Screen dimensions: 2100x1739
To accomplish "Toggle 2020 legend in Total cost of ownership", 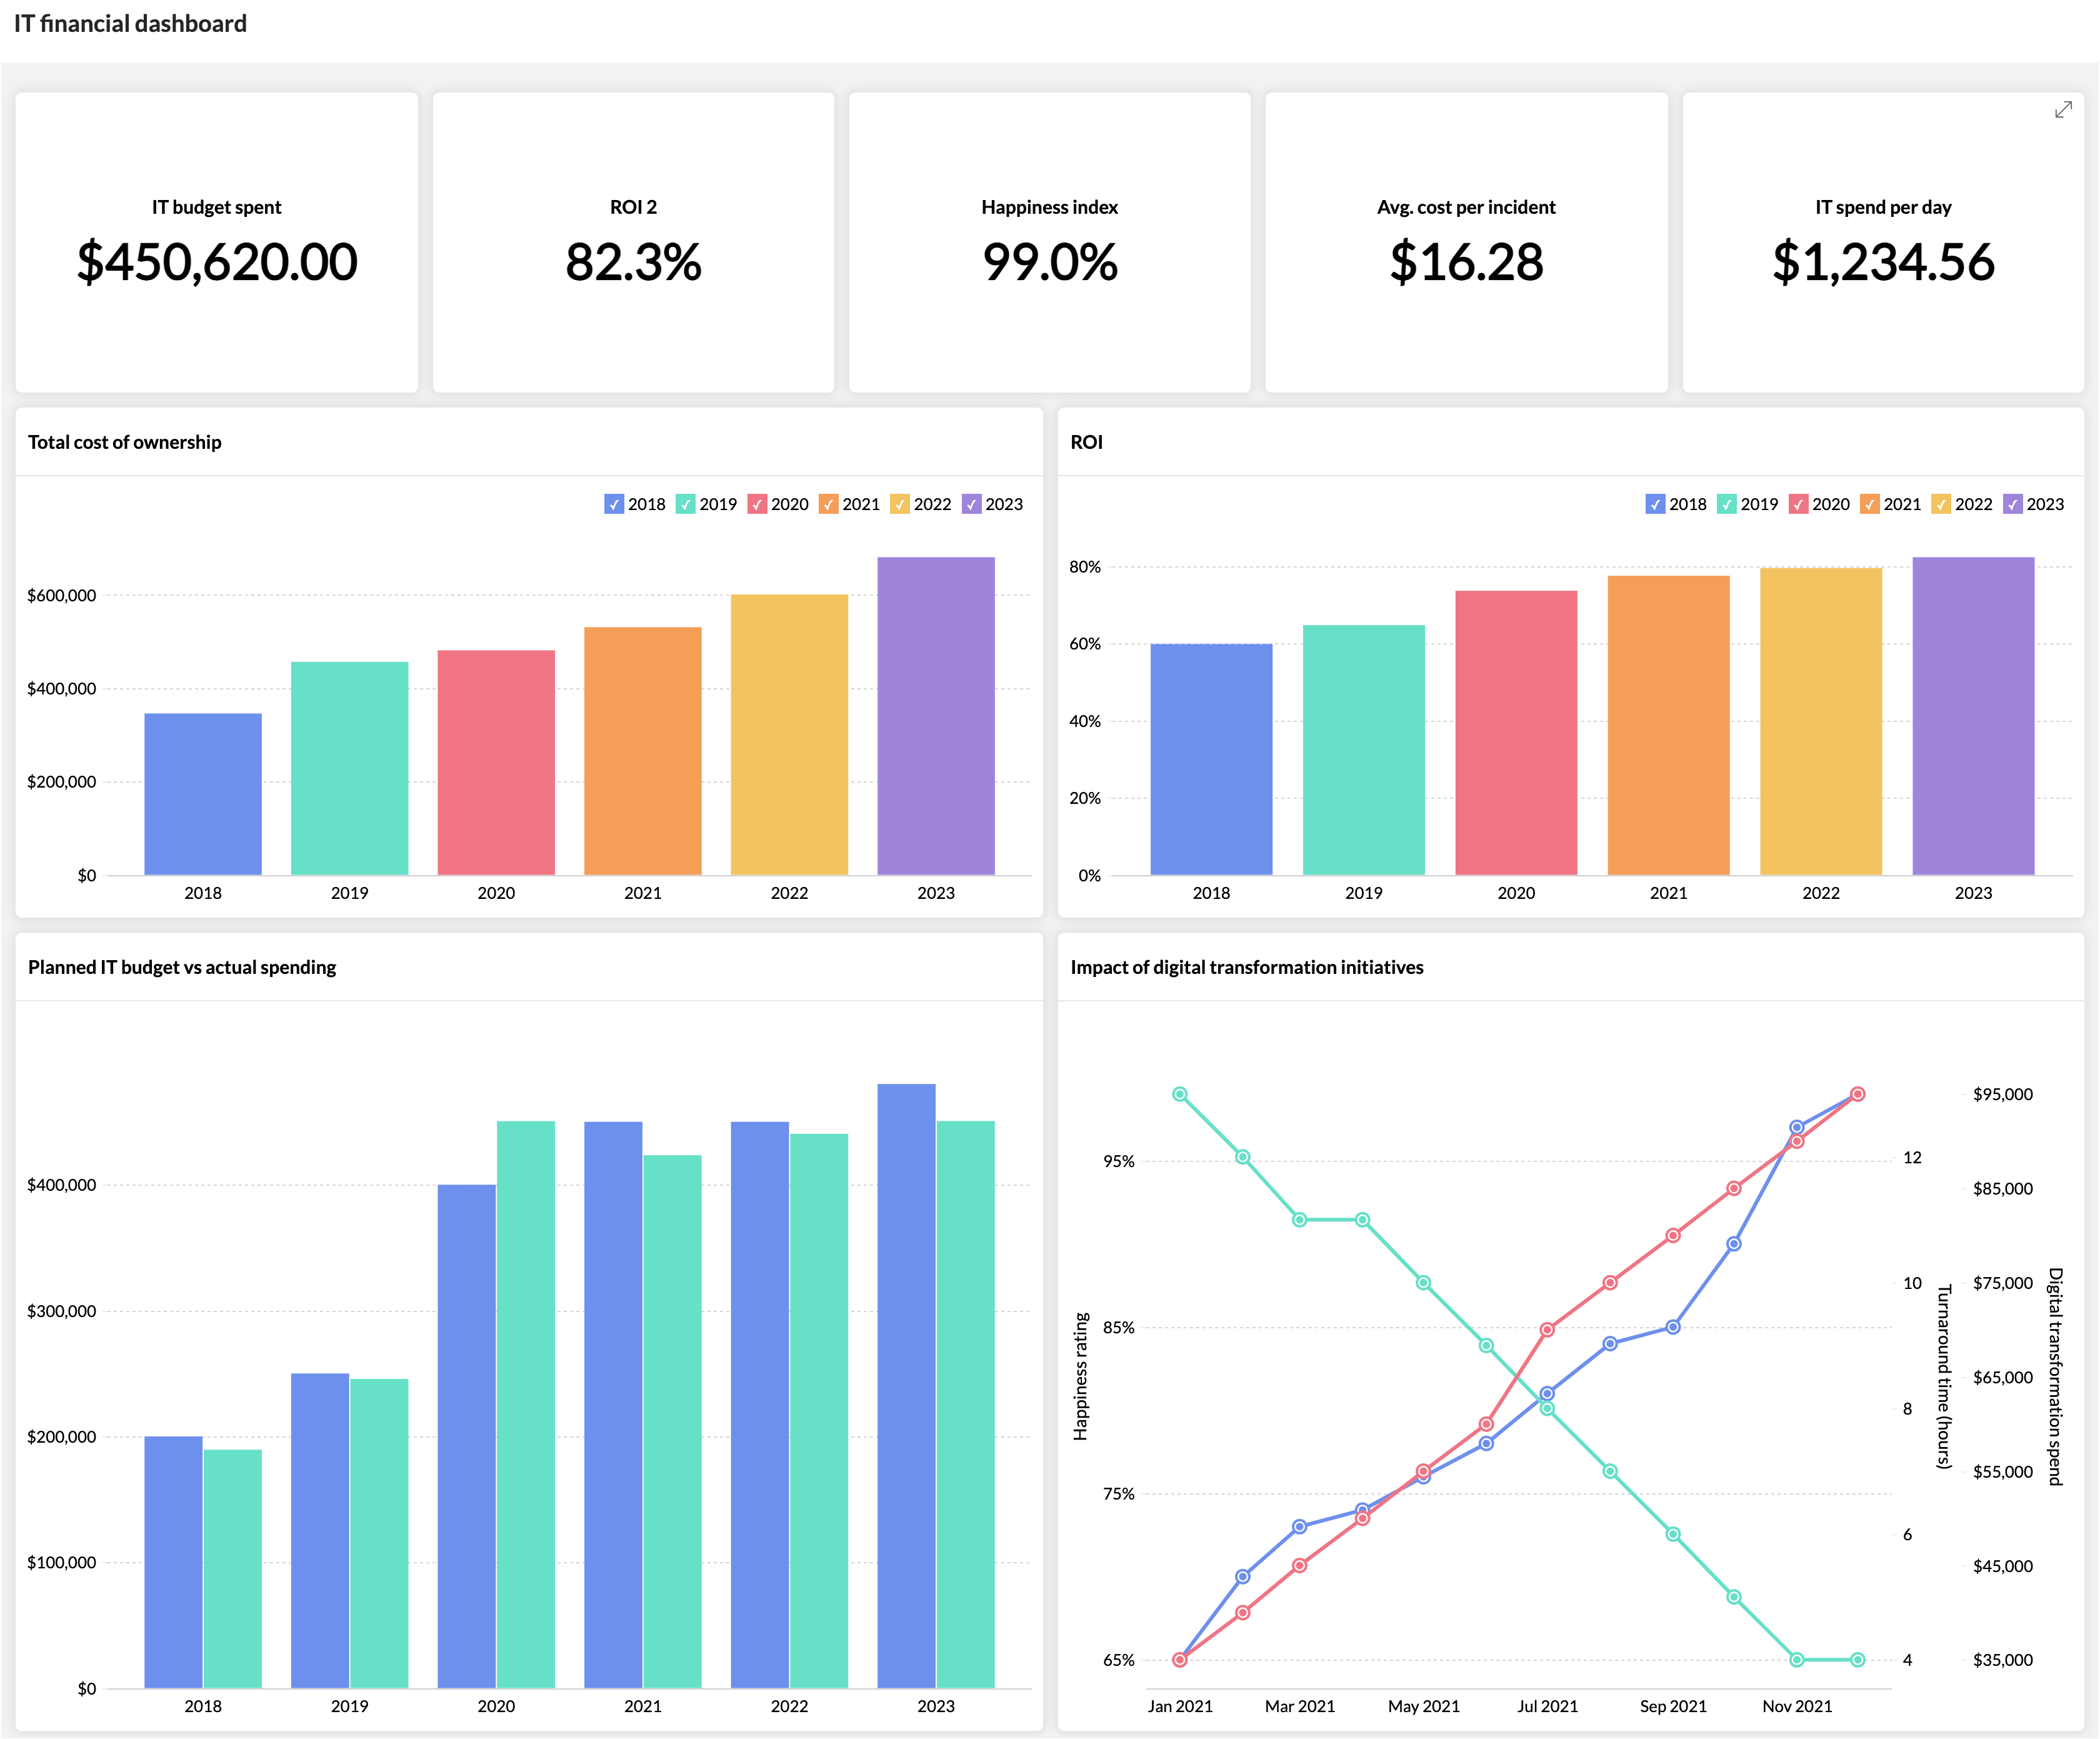I will [757, 504].
